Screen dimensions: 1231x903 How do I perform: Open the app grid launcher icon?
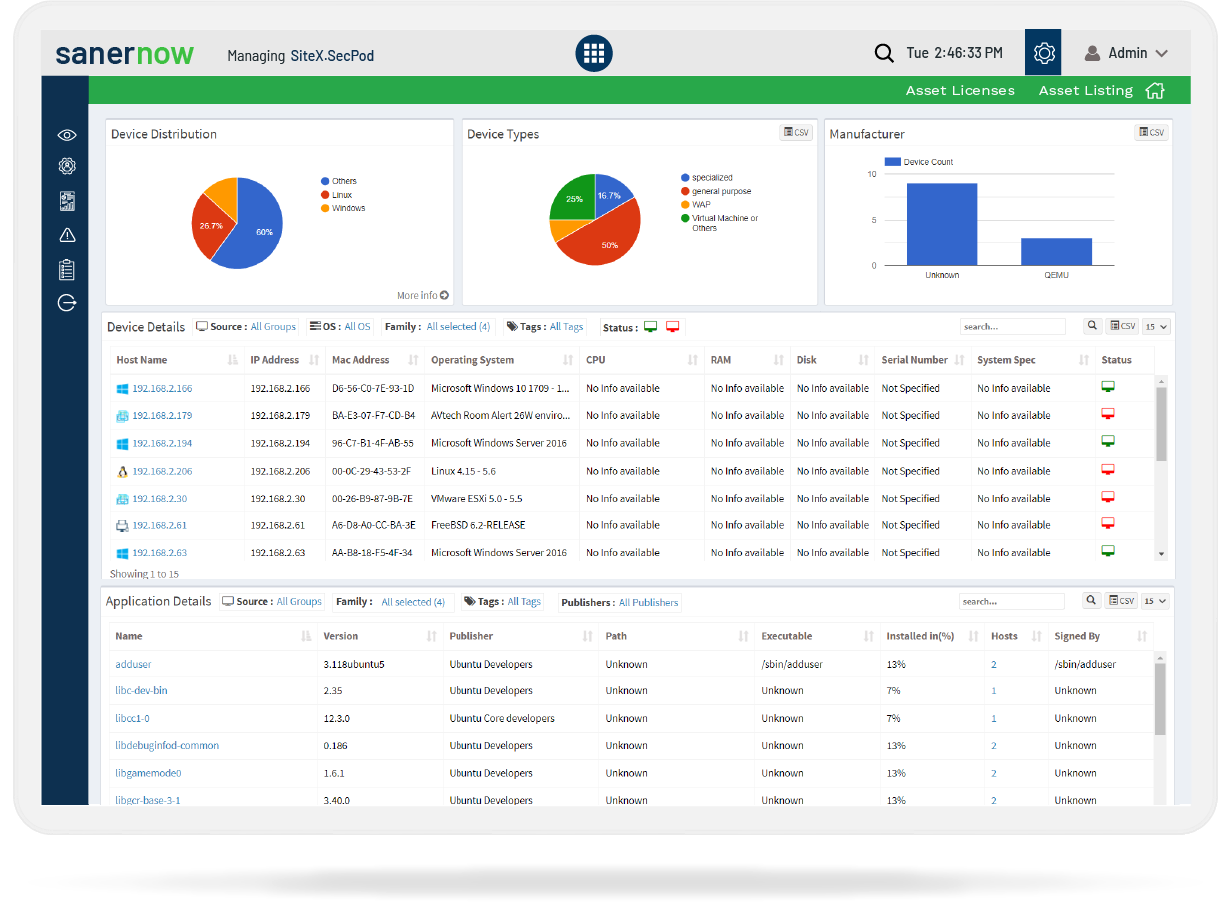(594, 53)
